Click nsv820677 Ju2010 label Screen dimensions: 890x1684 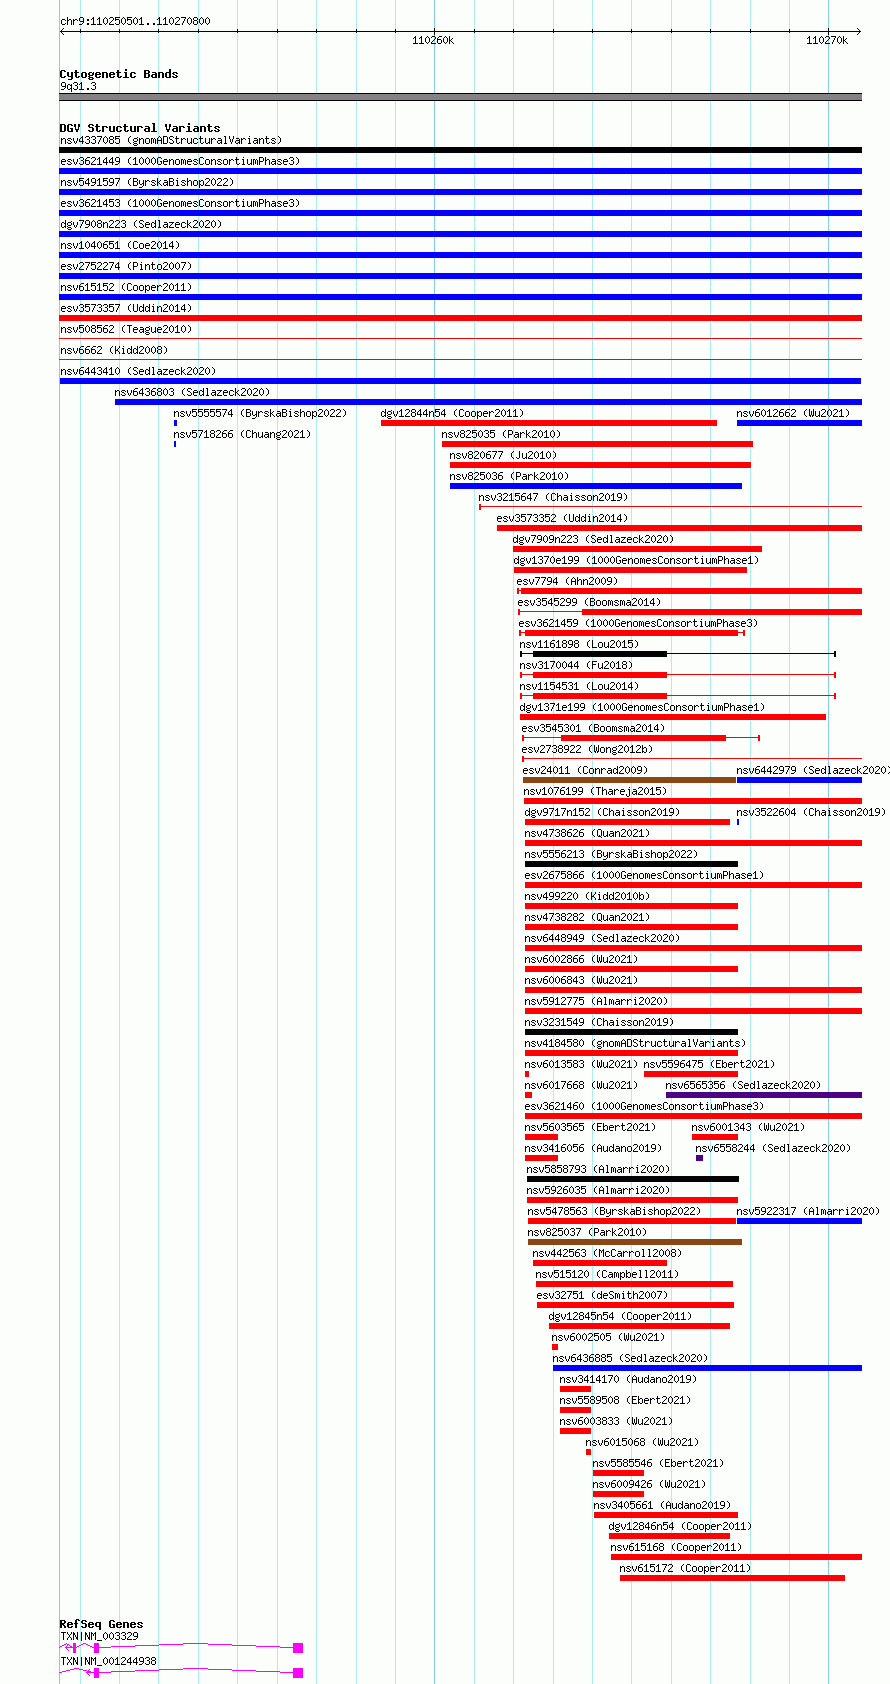click(x=503, y=455)
